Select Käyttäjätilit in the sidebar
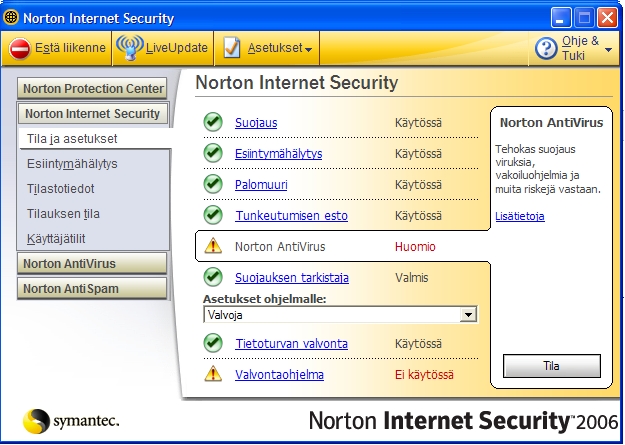 pyautogui.click(x=58, y=238)
